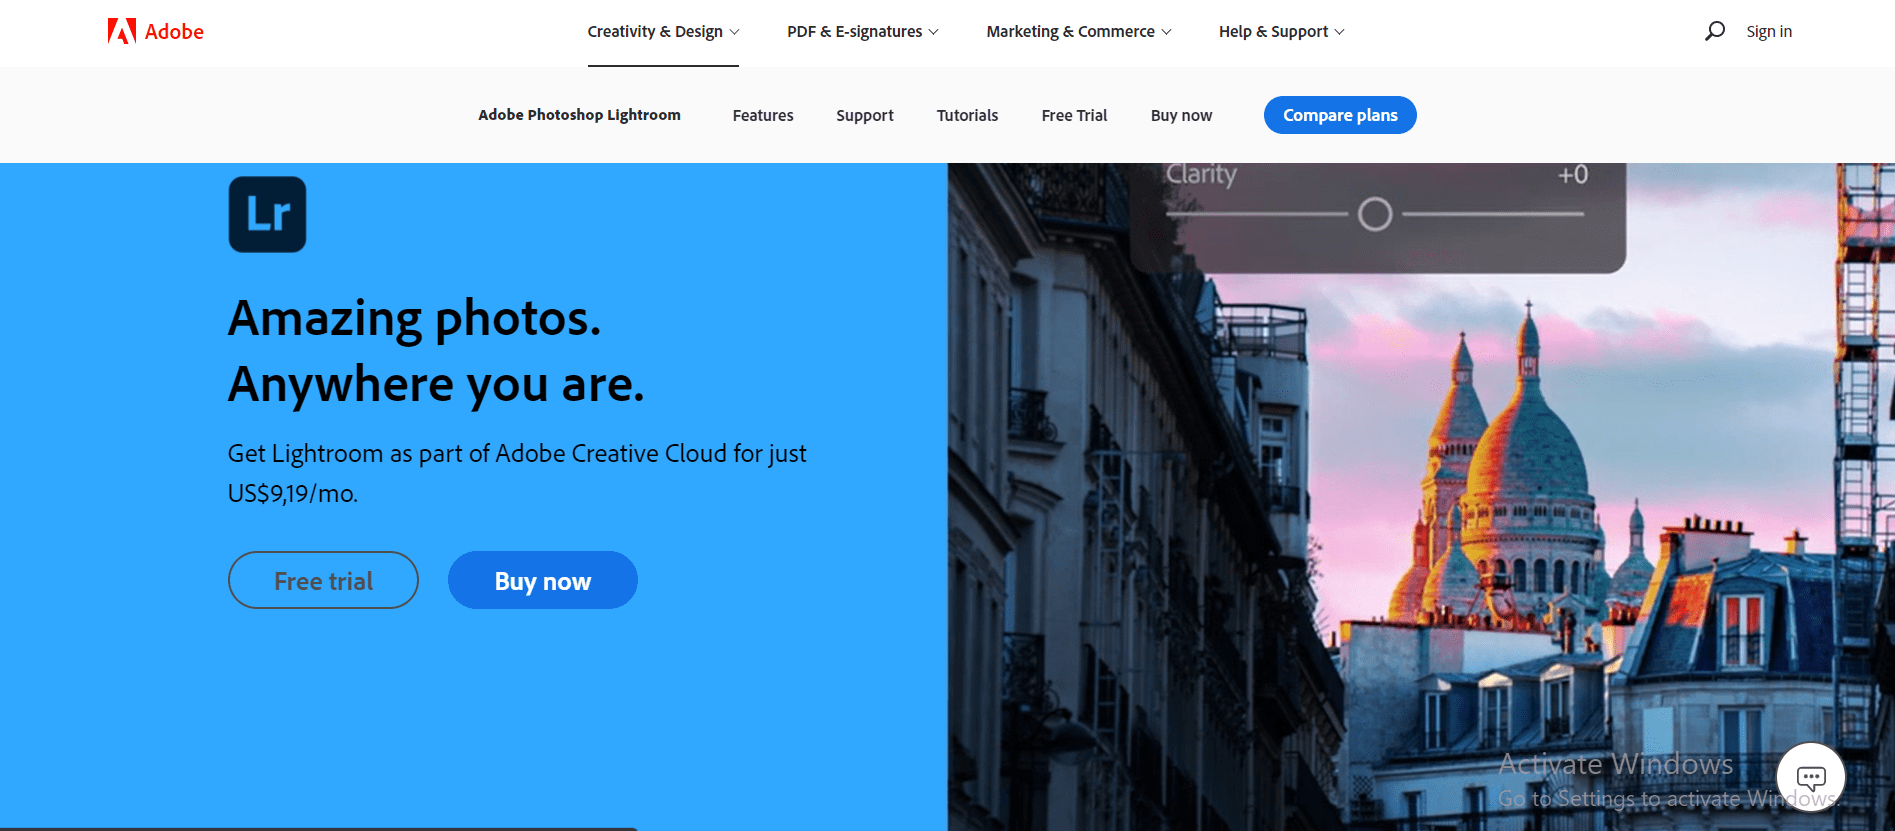Viewport: 1895px width, 831px height.
Task: Expand the Creativity & Design menu
Action: [x=663, y=32]
